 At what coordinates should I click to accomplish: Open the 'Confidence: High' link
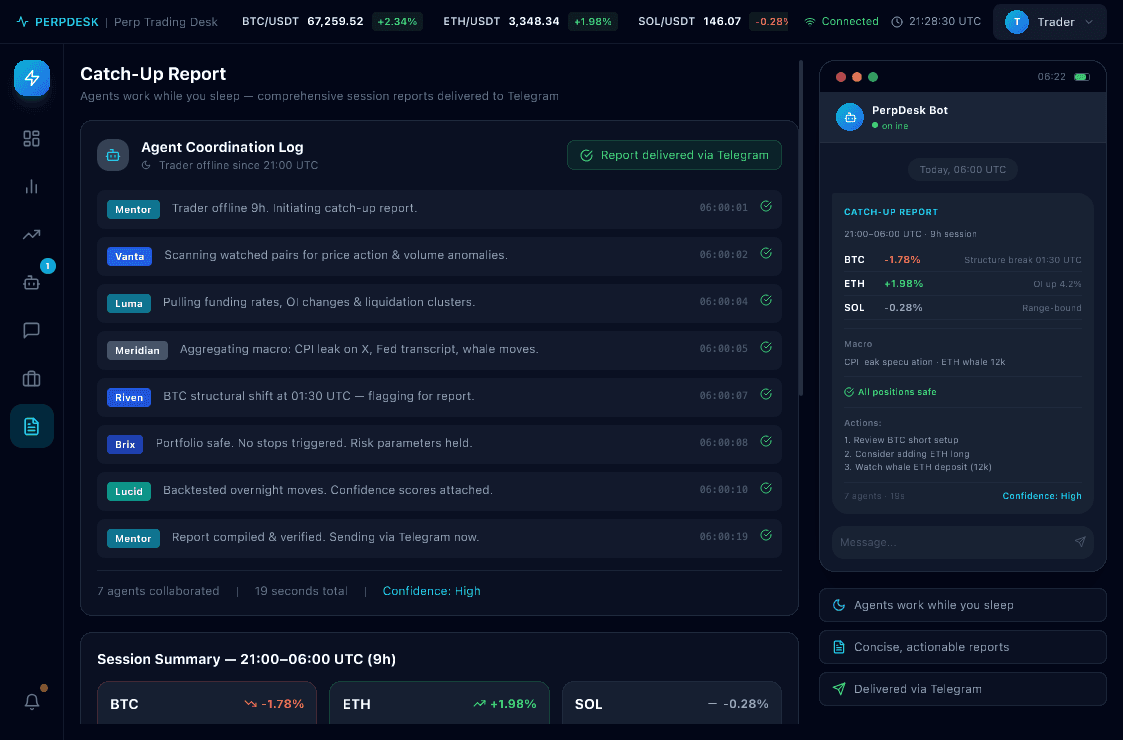(431, 591)
